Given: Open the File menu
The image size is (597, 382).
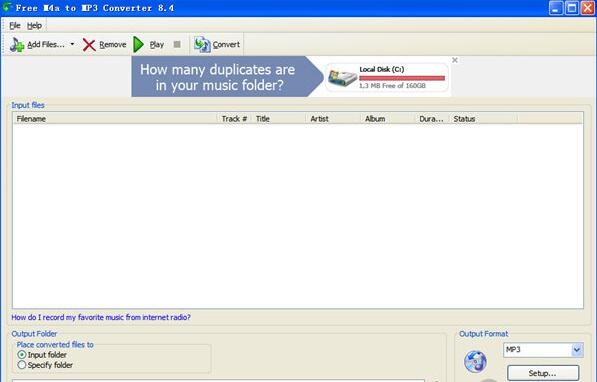Looking at the screenshot, I should (x=14, y=26).
